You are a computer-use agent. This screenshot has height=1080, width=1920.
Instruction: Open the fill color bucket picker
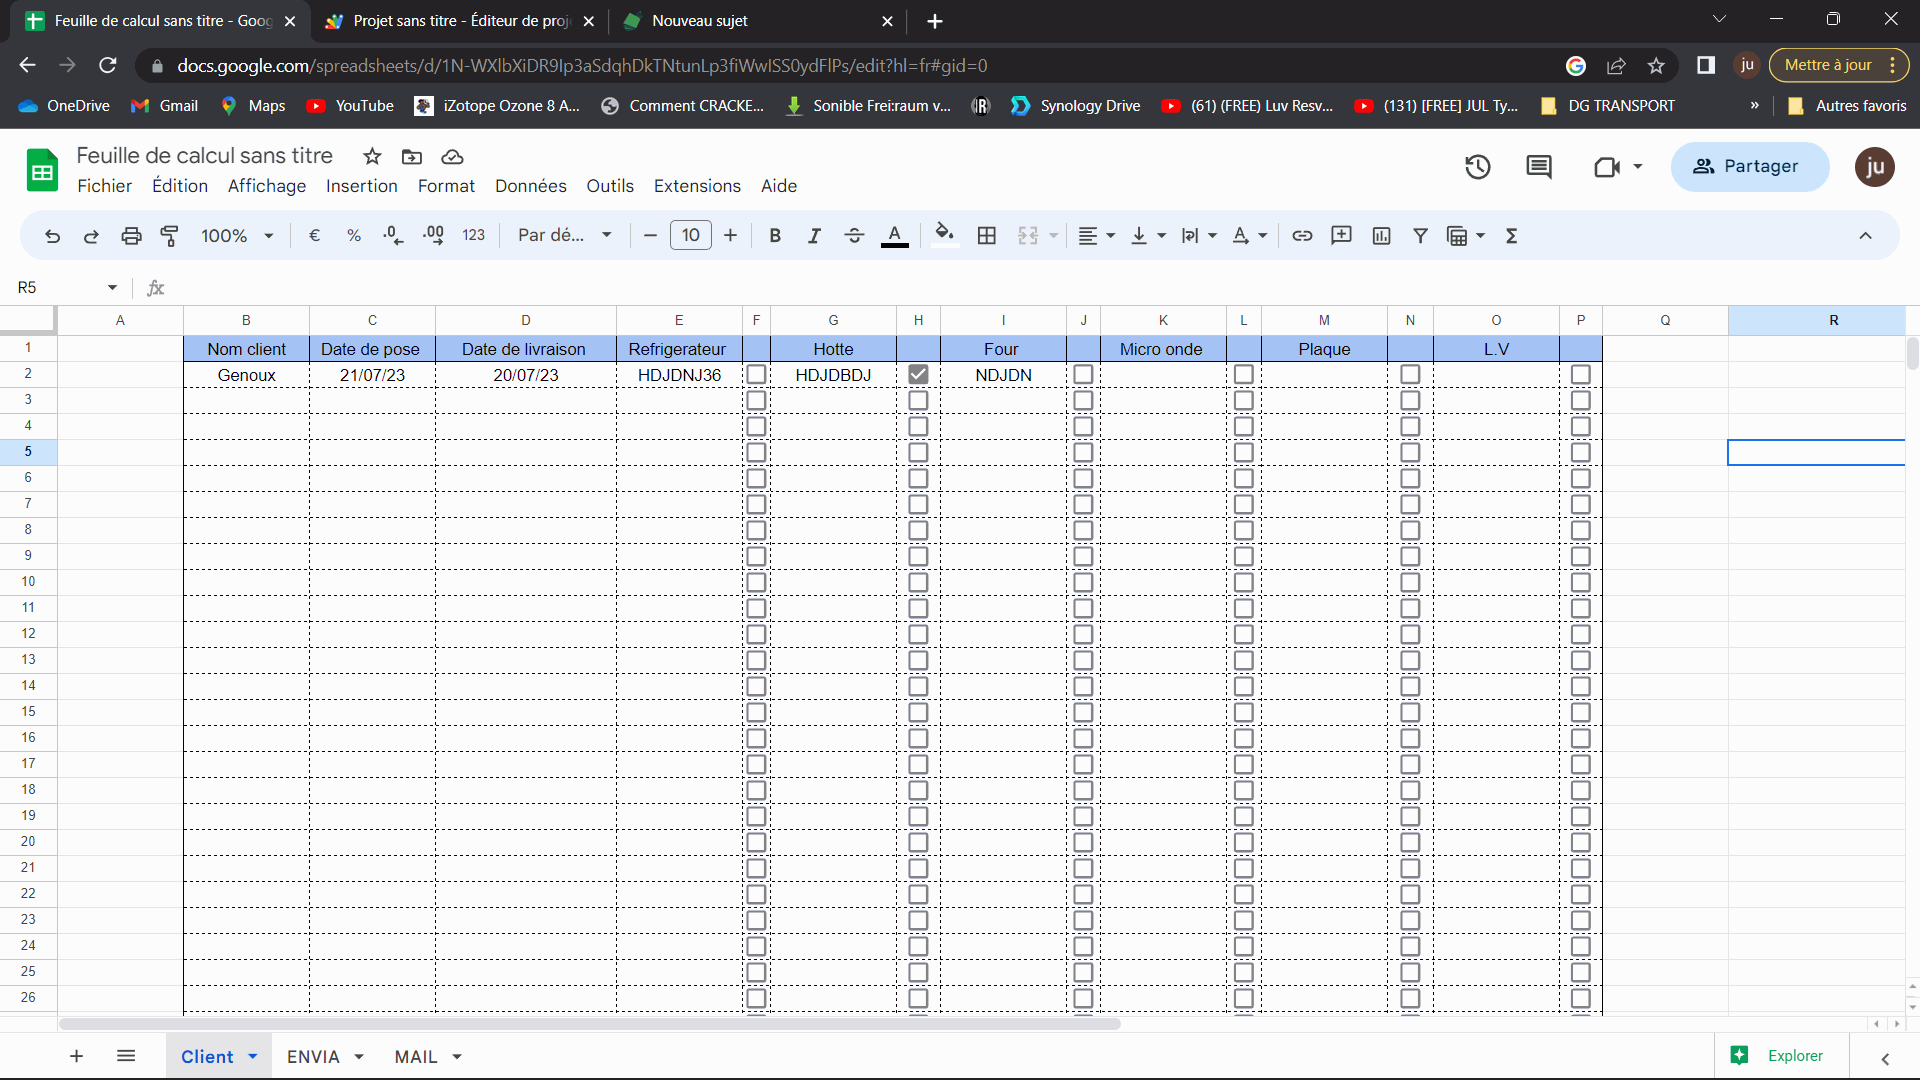944,236
